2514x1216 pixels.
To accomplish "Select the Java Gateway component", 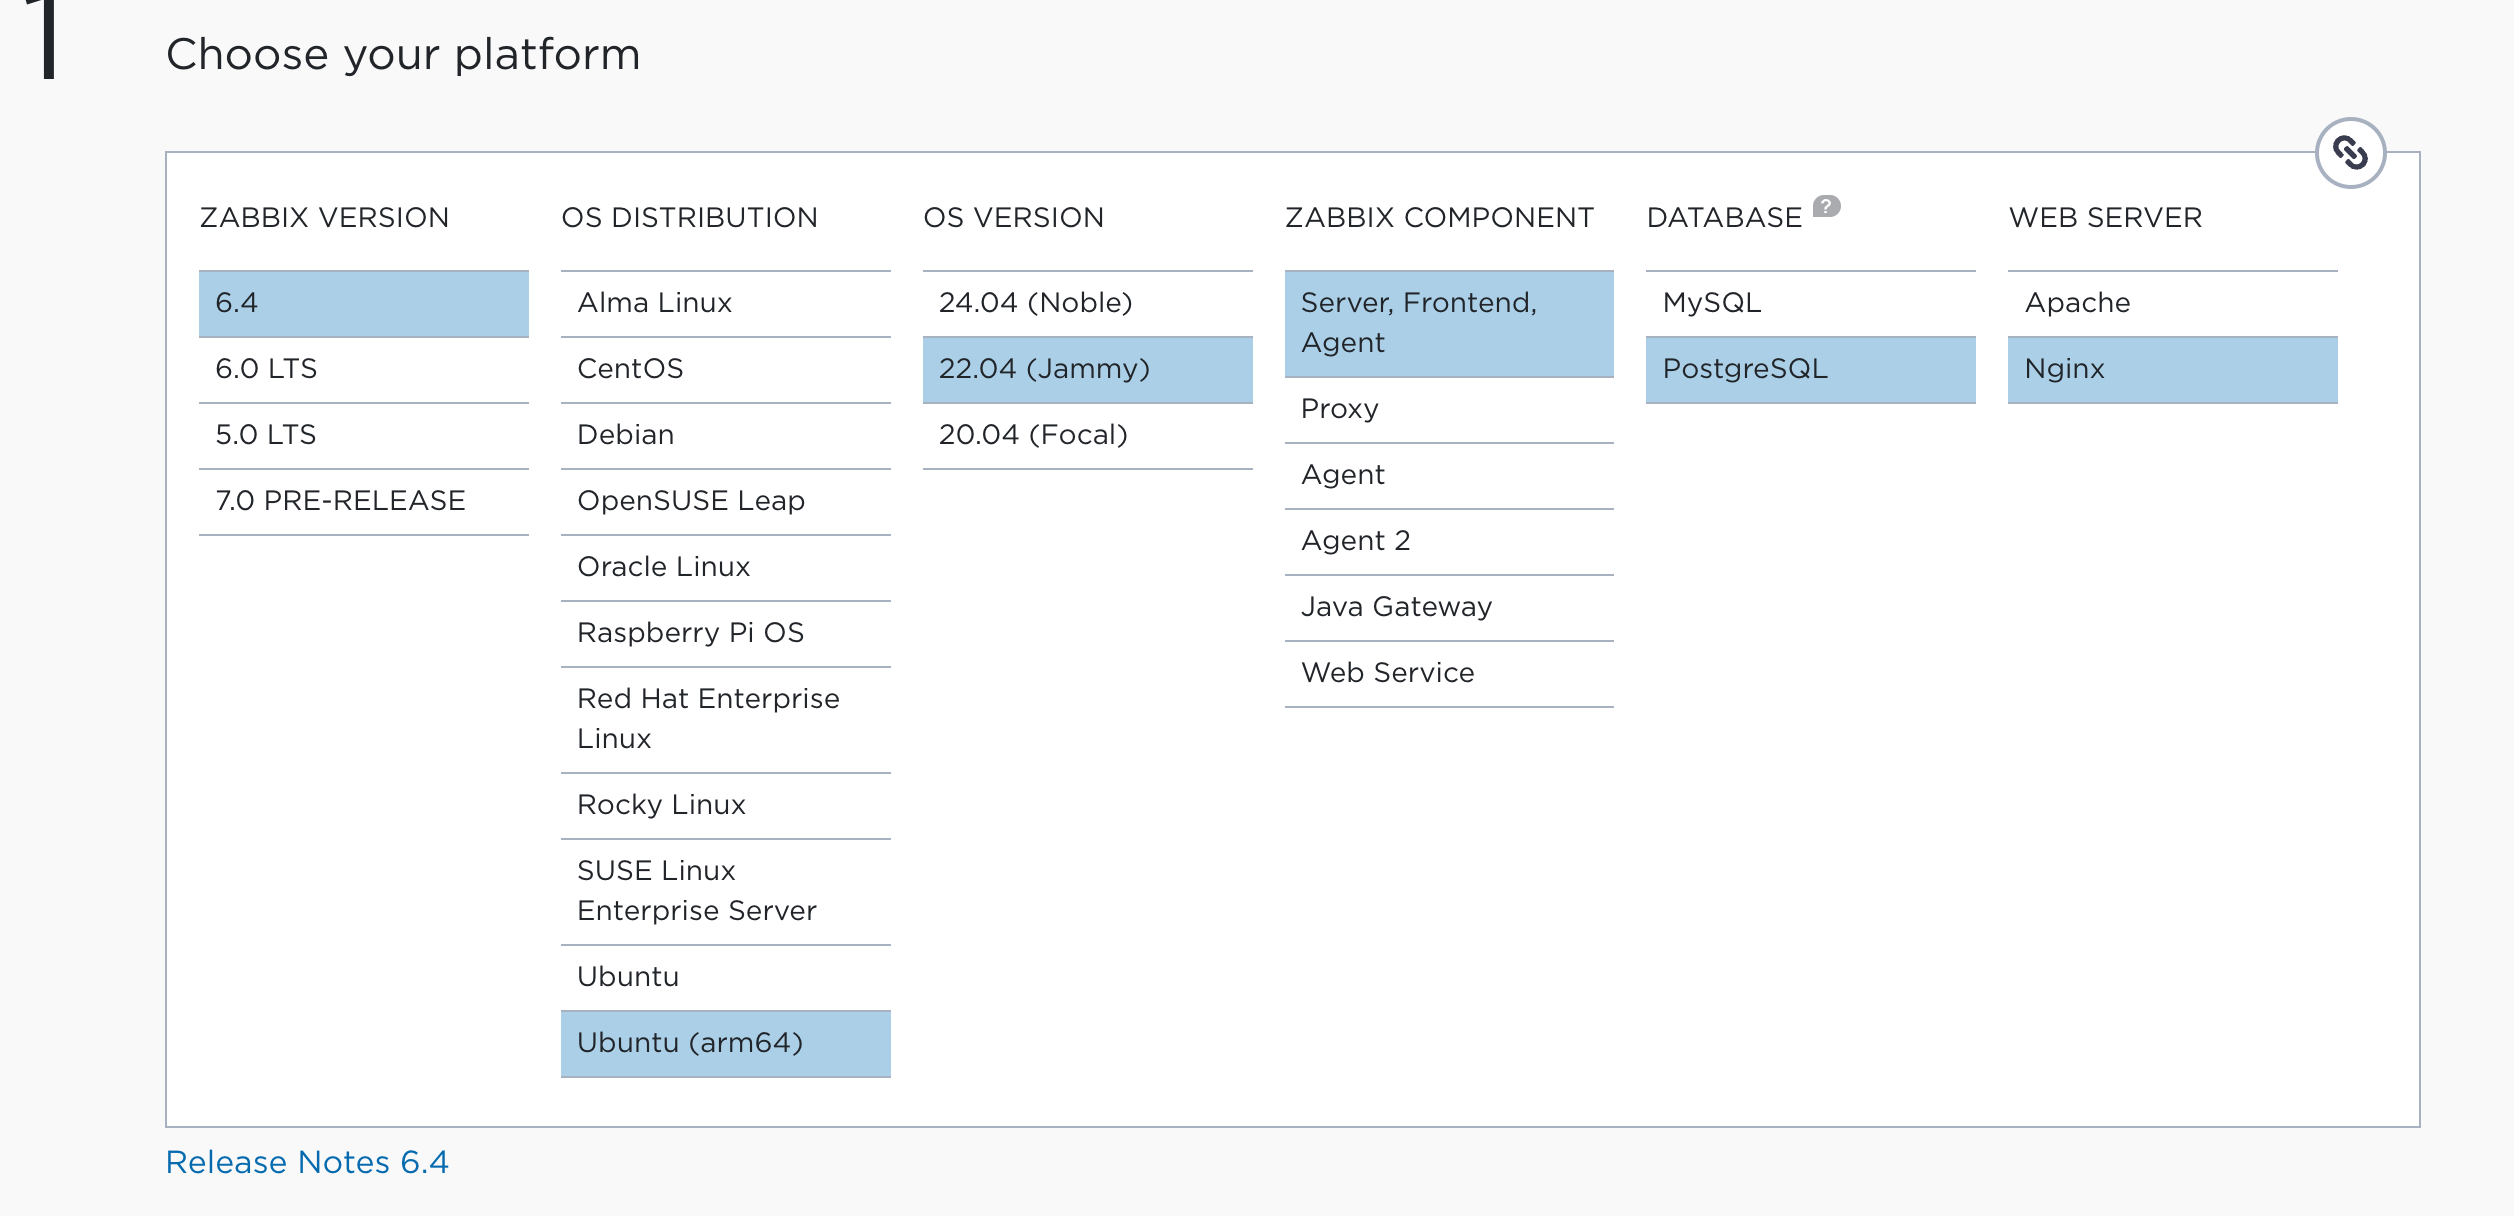I will (x=1449, y=608).
